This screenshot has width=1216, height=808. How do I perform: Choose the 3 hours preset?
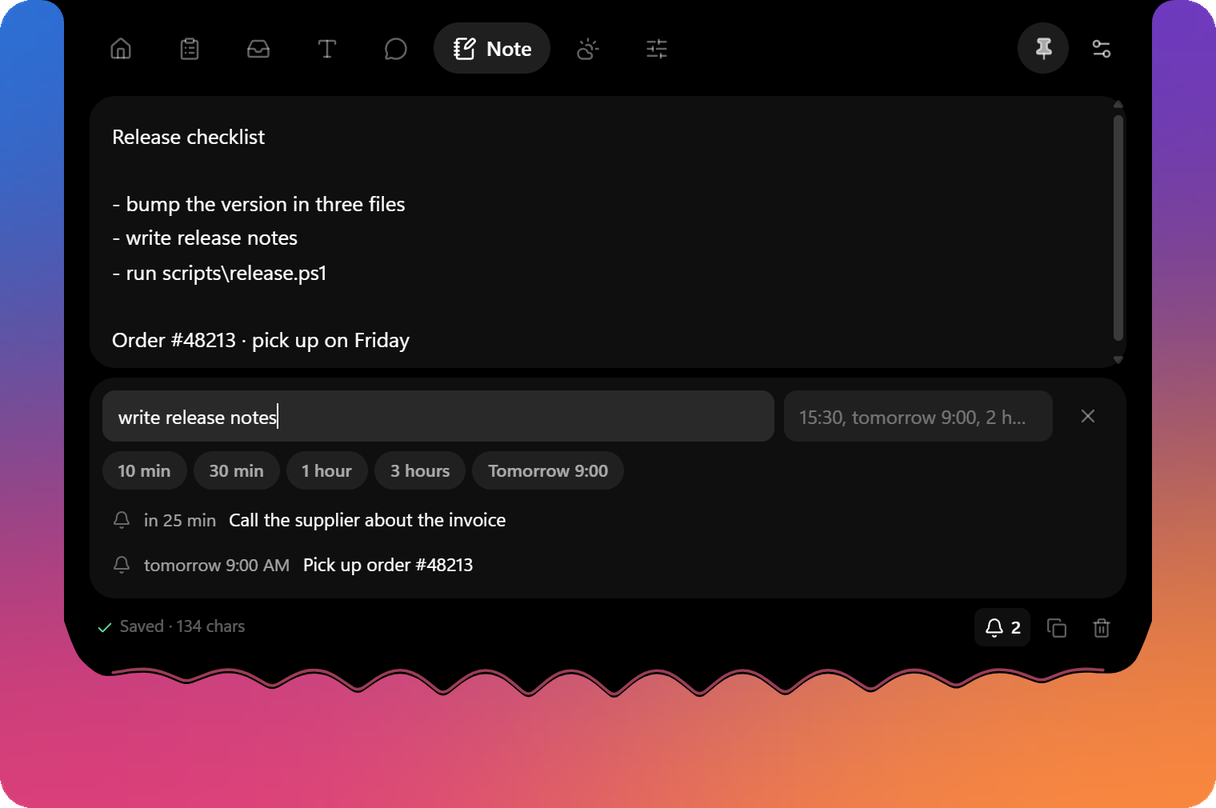pos(420,471)
